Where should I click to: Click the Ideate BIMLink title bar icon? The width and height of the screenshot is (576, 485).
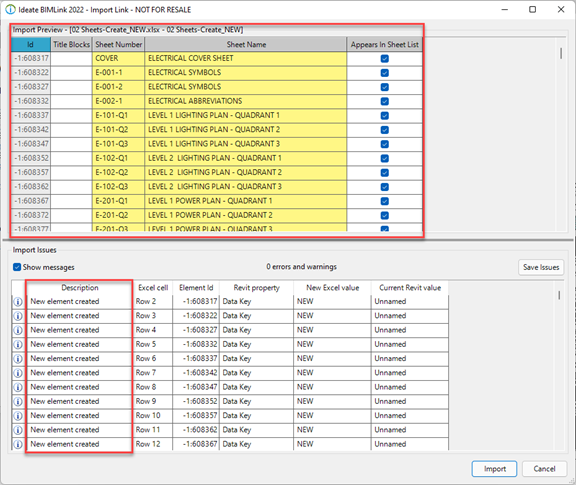[x=10, y=10]
